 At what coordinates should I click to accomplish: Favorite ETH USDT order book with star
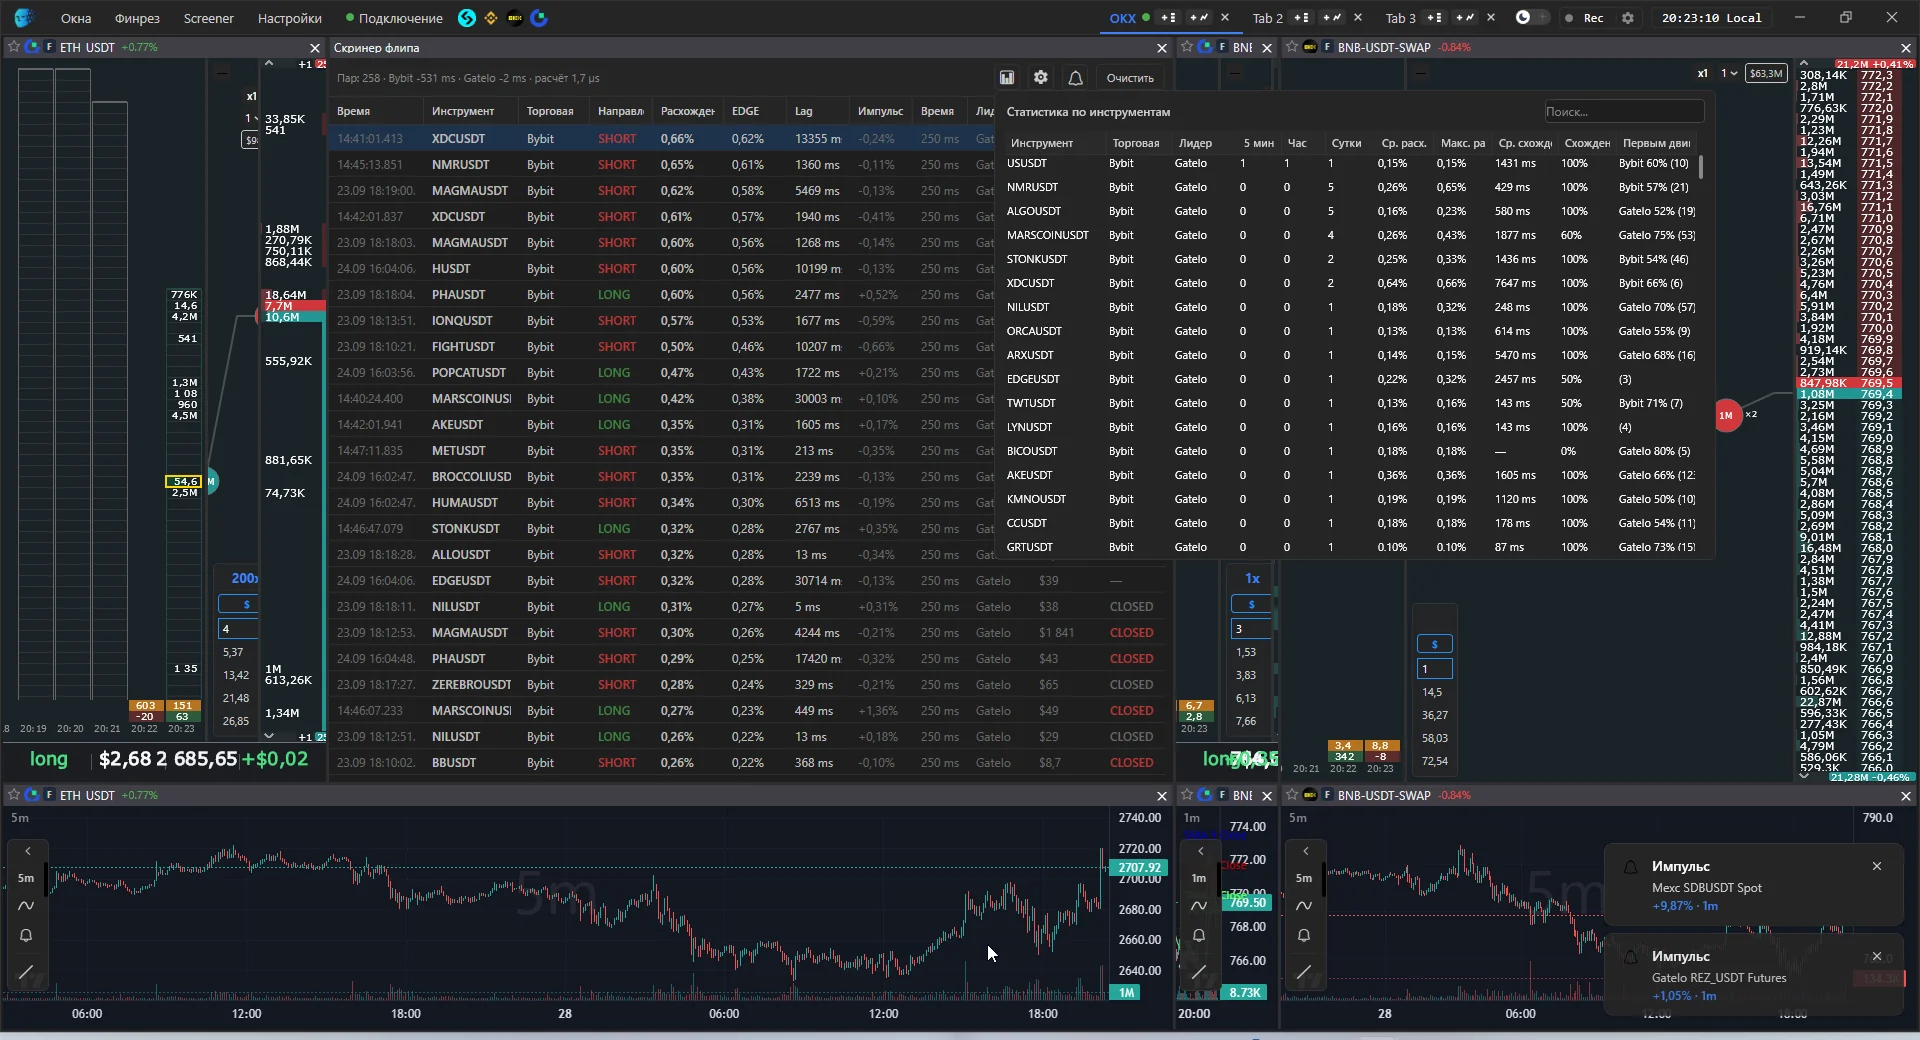click(14, 47)
